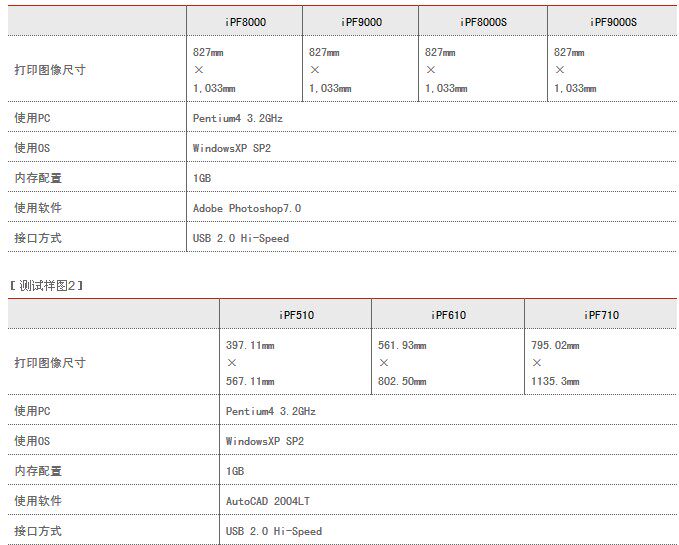Select the AutoCAD 2004LT cell text
This screenshot has width=679, height=545.
(x=268, y=501)
